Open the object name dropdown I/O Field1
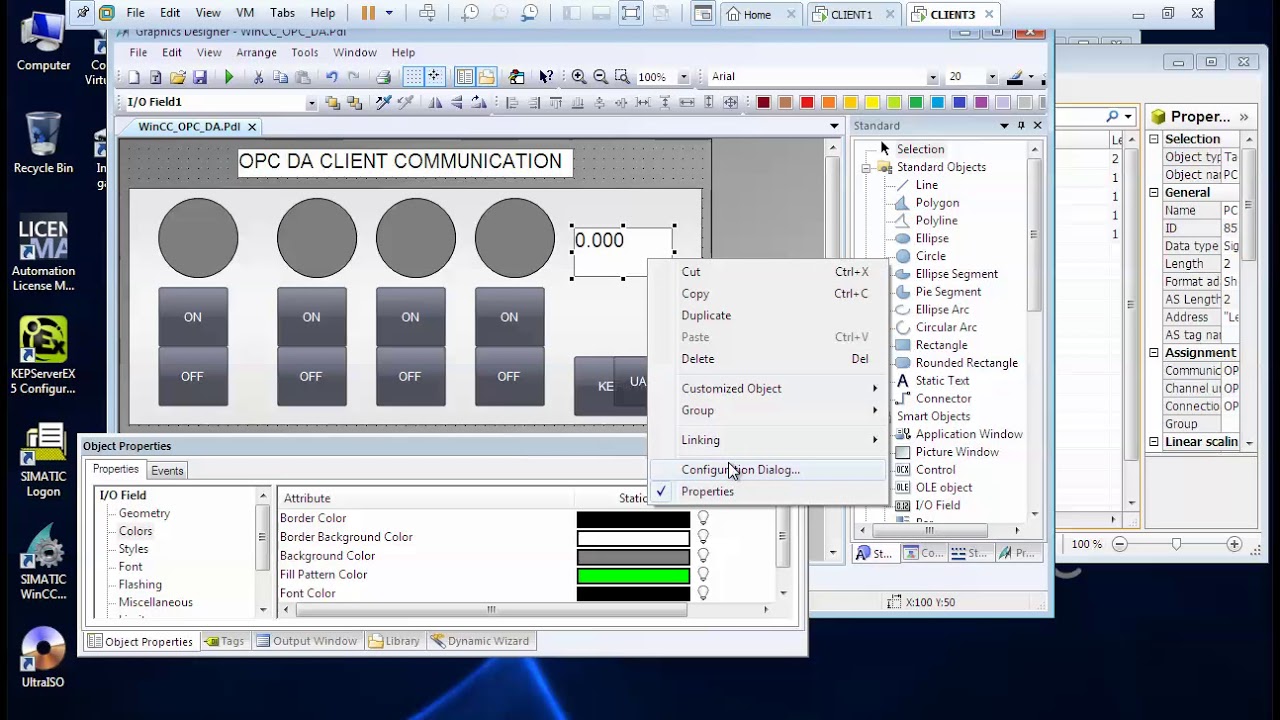This screenshot has width=1280, height=720. (x=311, y=103)
